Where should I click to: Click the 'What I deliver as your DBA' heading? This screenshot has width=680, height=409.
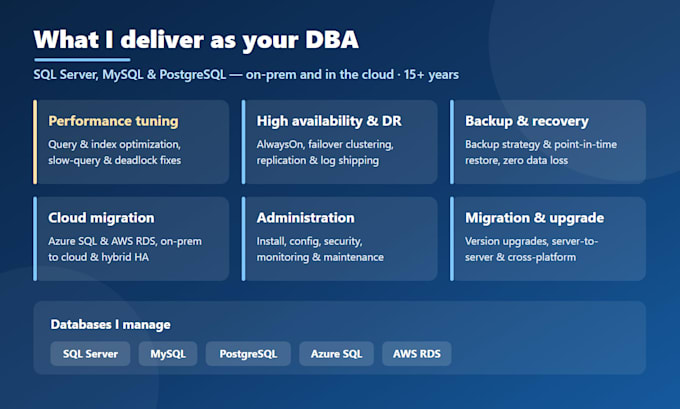[x=196, y=40]
